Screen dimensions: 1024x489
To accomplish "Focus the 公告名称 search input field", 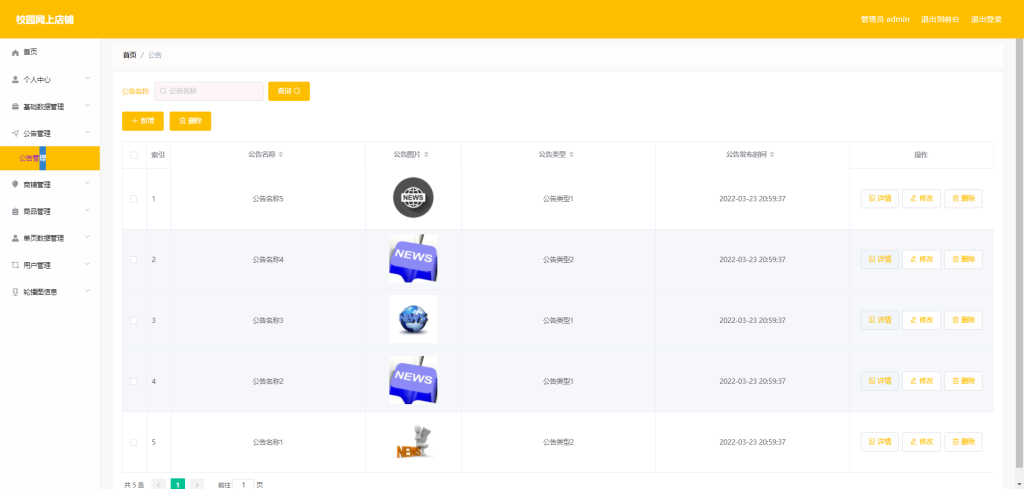I will (209, 91).
